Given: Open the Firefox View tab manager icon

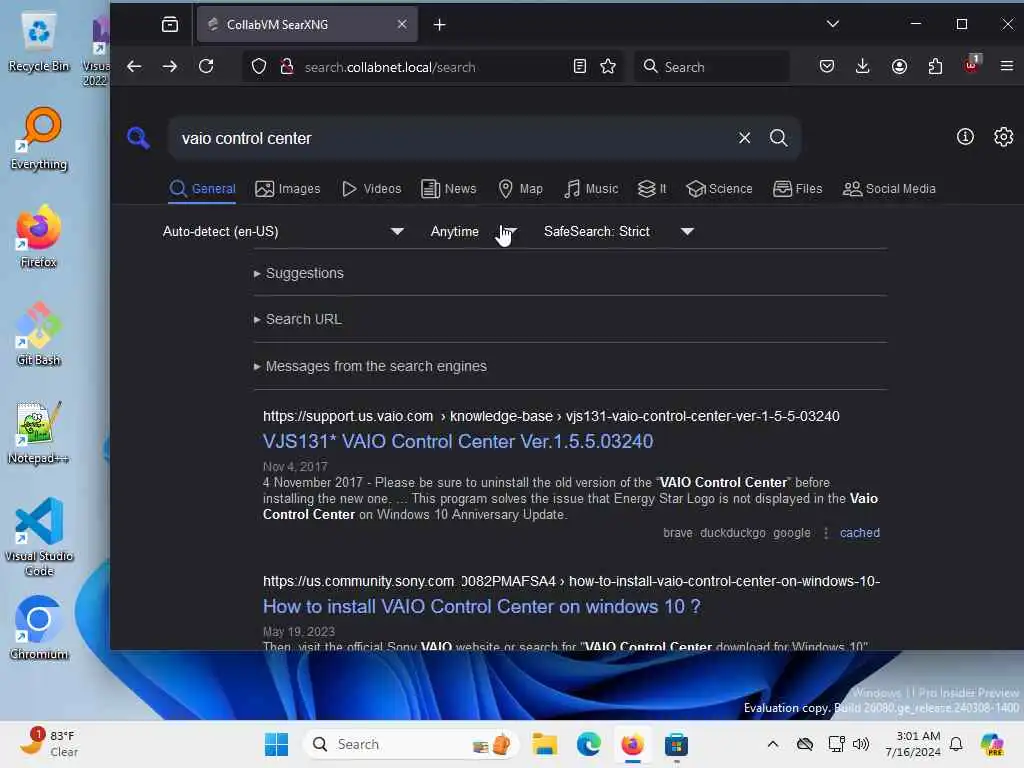Looking at the screenshot, I should [170, 25].
